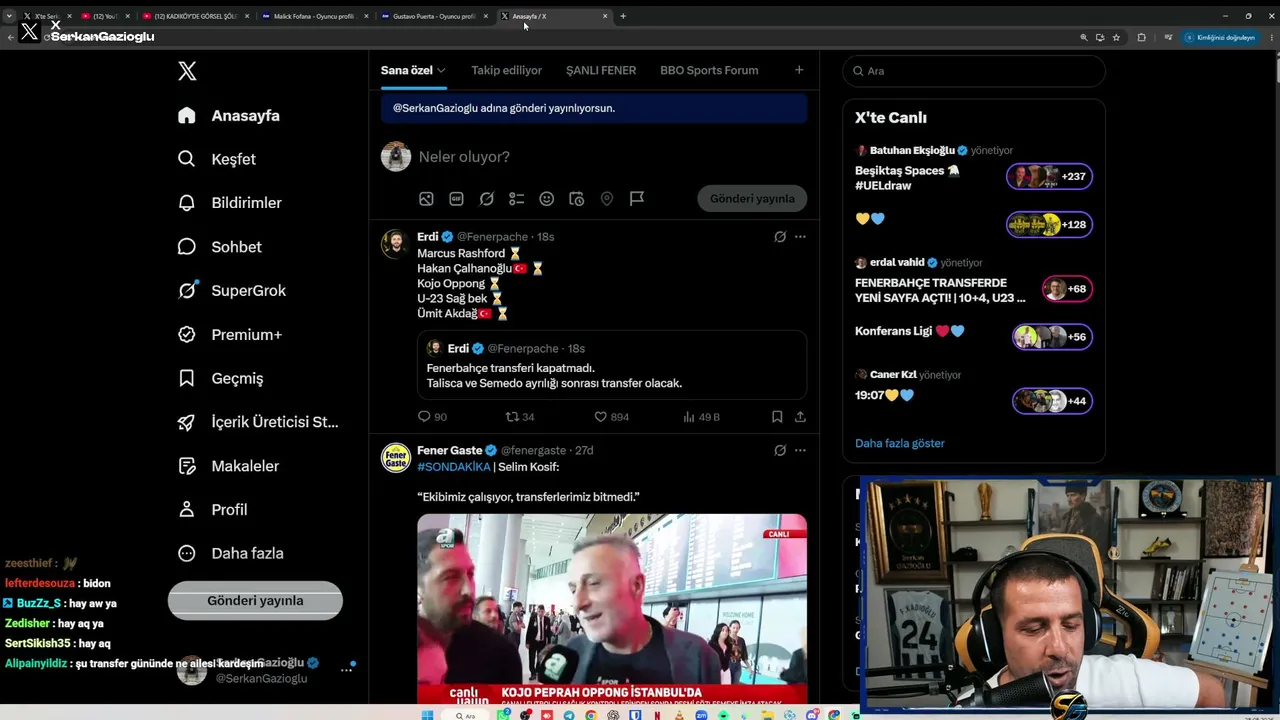The height and width of the screenshot is (720, 1280).
Task: Play the Kojo Peprah Oppong video
Action: click(x=612, y=611)
